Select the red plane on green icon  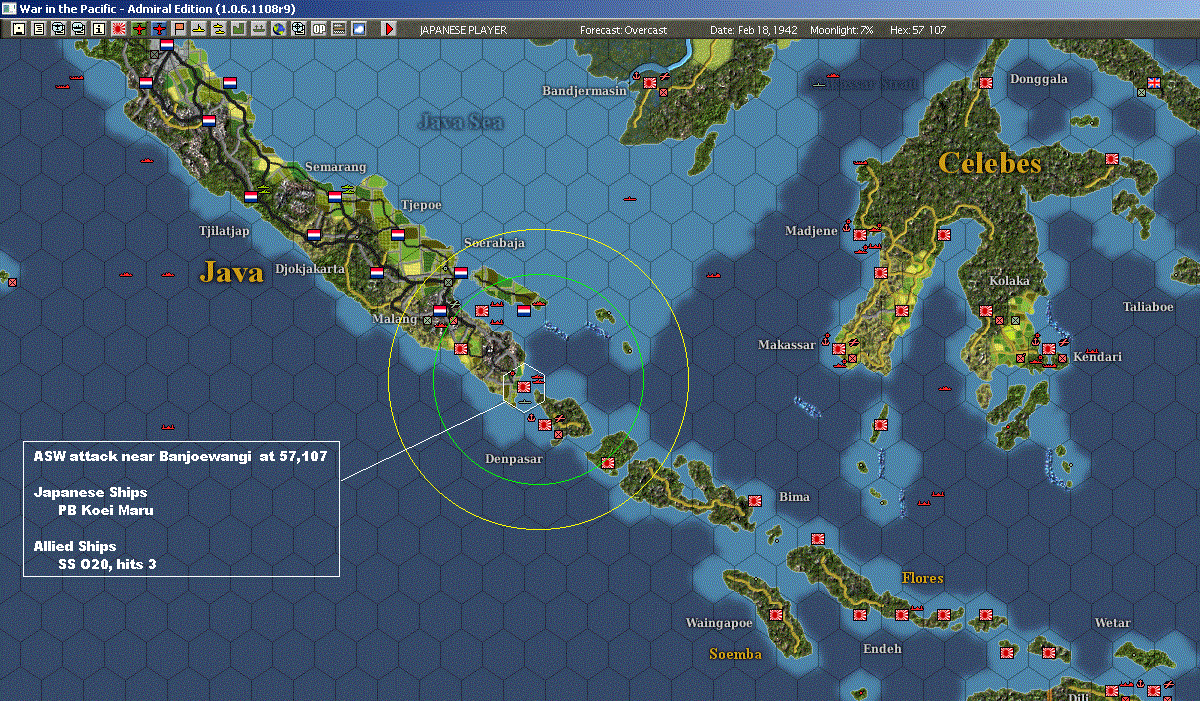139,29
